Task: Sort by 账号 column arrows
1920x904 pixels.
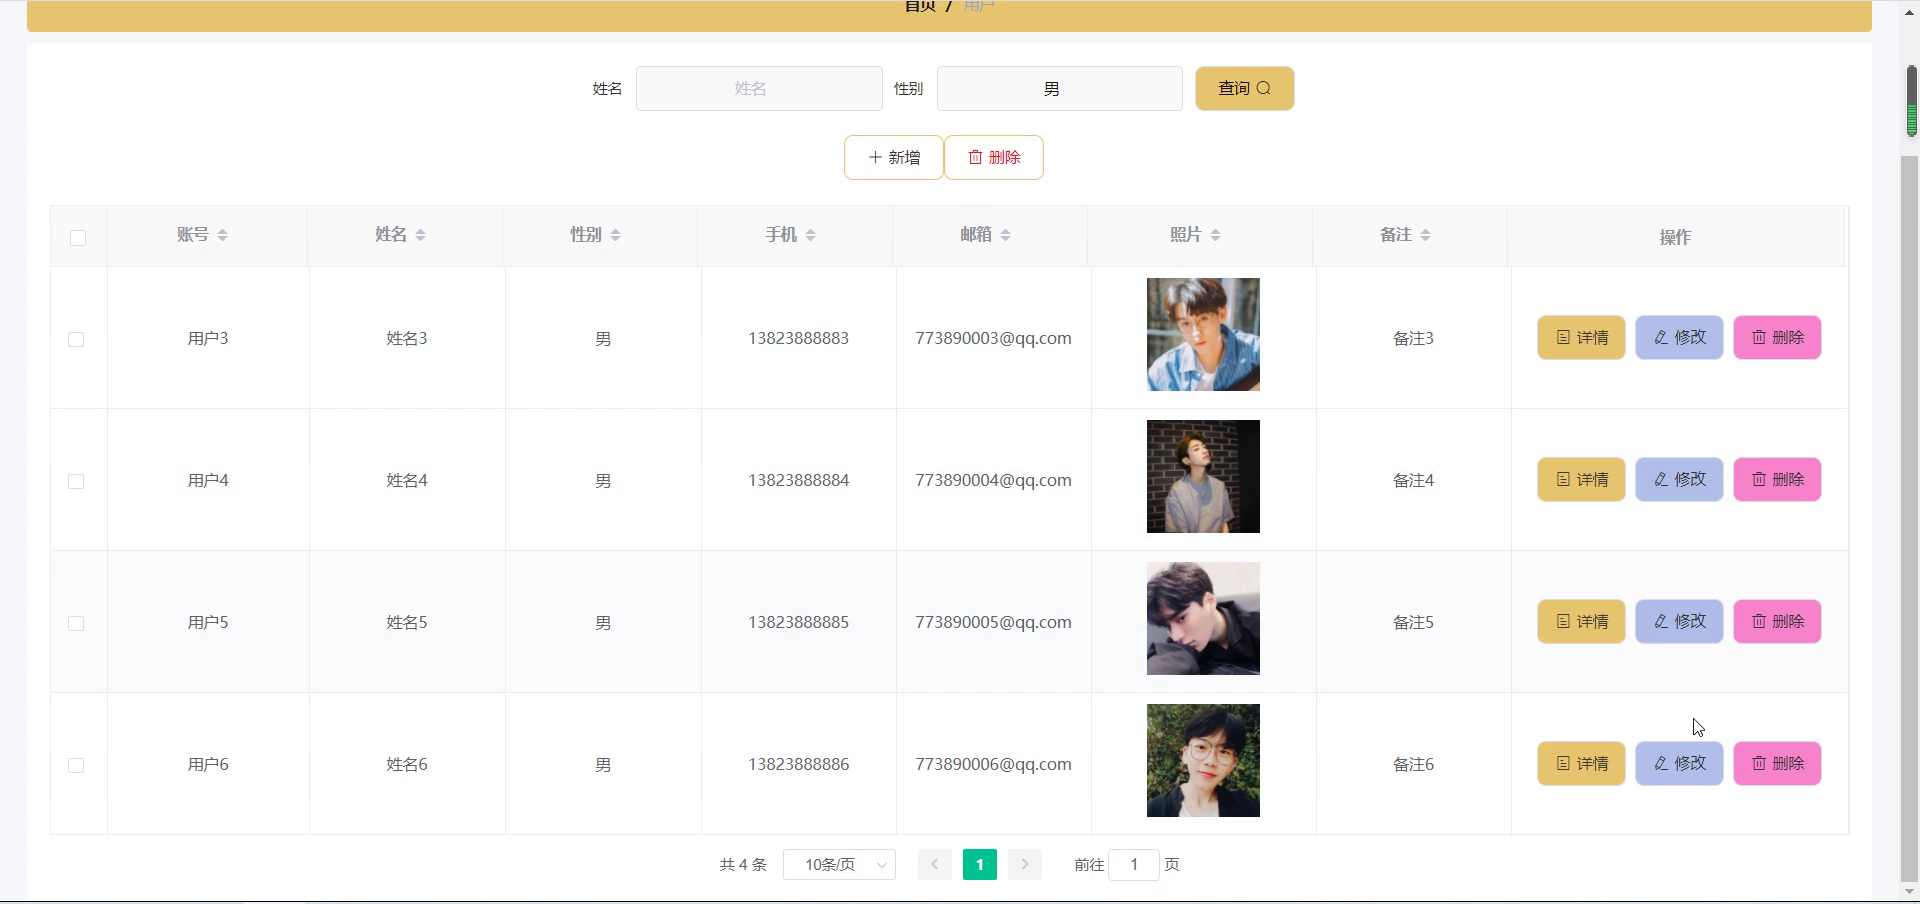Action: (222, 235)
